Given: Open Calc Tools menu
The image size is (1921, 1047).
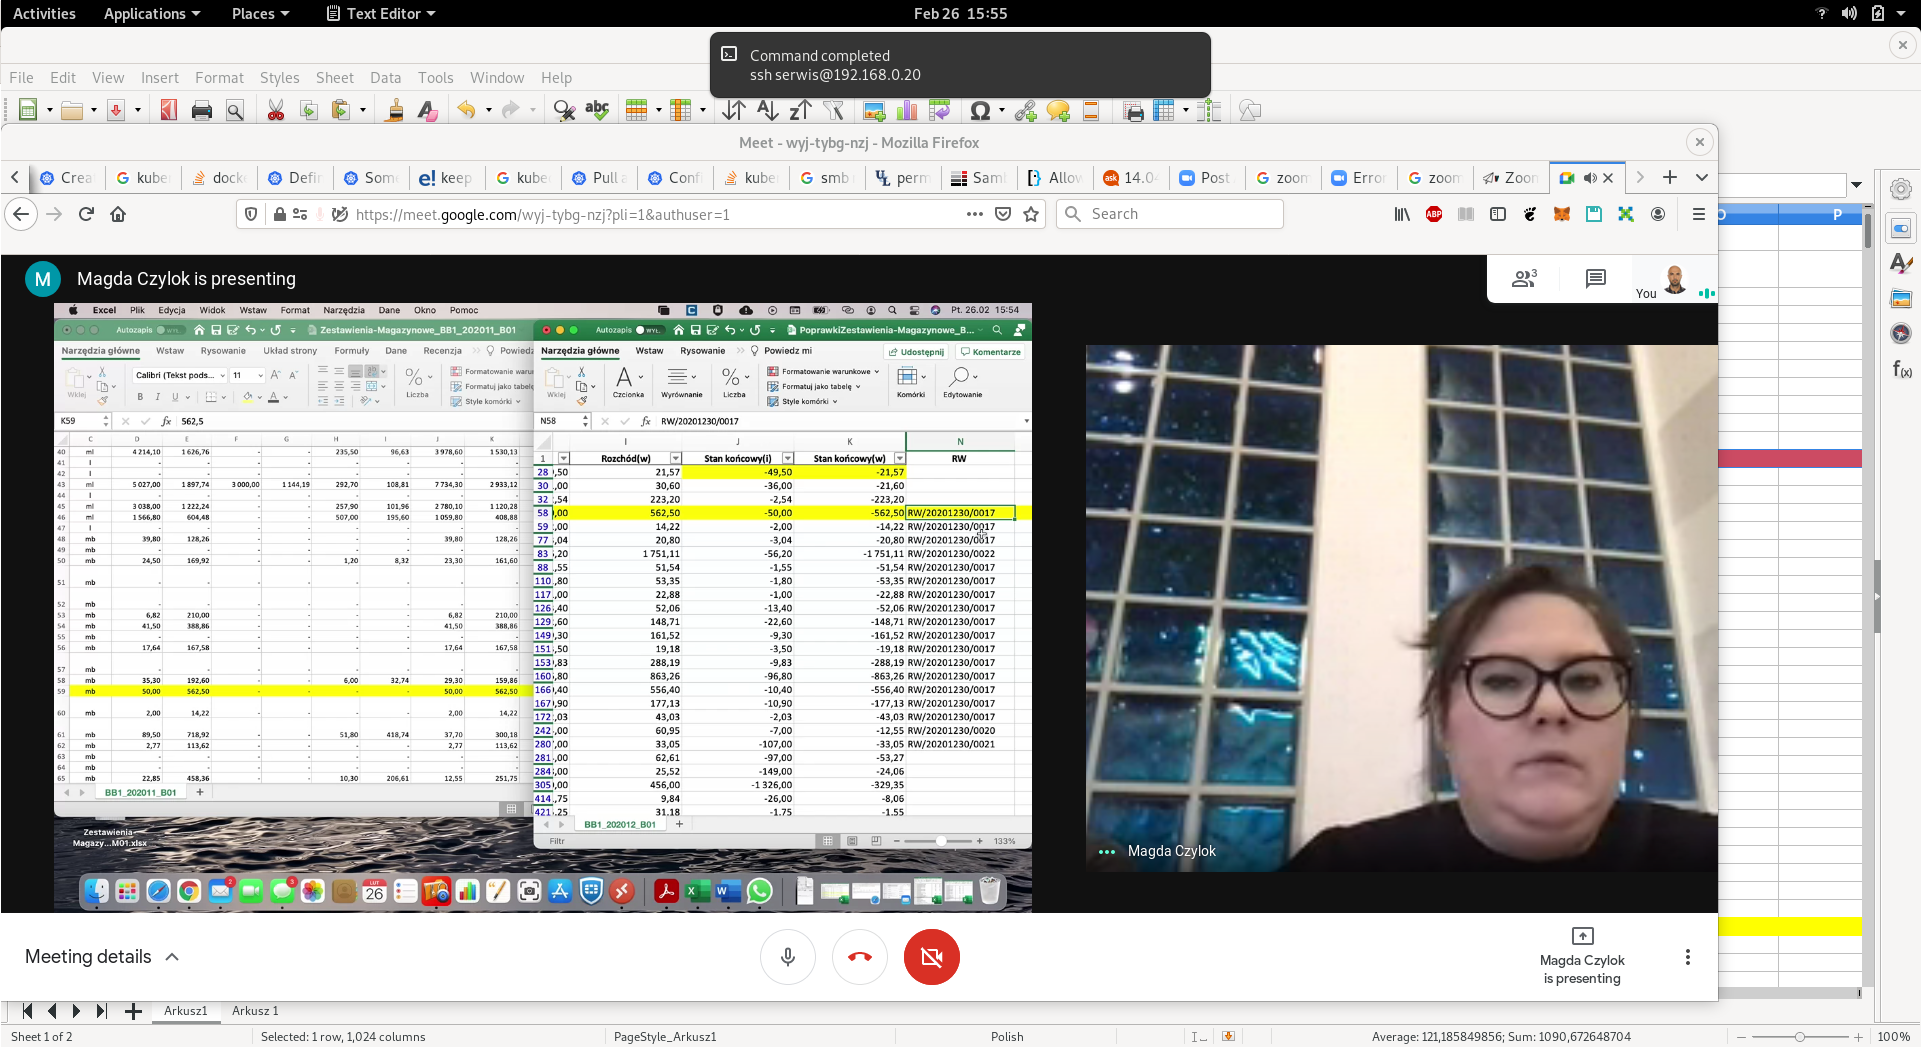Looking at the screenshot, I should point(435,78).
